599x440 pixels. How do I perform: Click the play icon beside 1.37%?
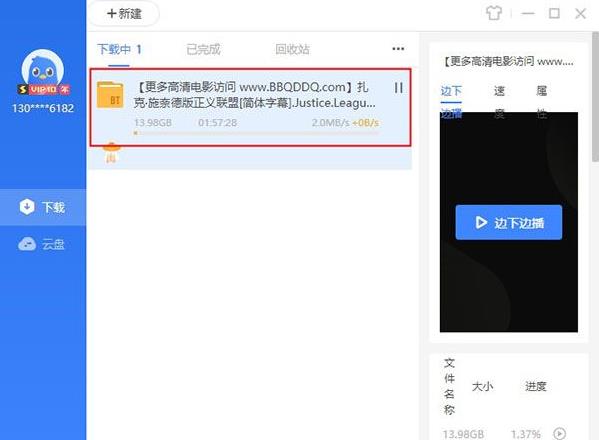pyautogui.click(x=559, y=434)
